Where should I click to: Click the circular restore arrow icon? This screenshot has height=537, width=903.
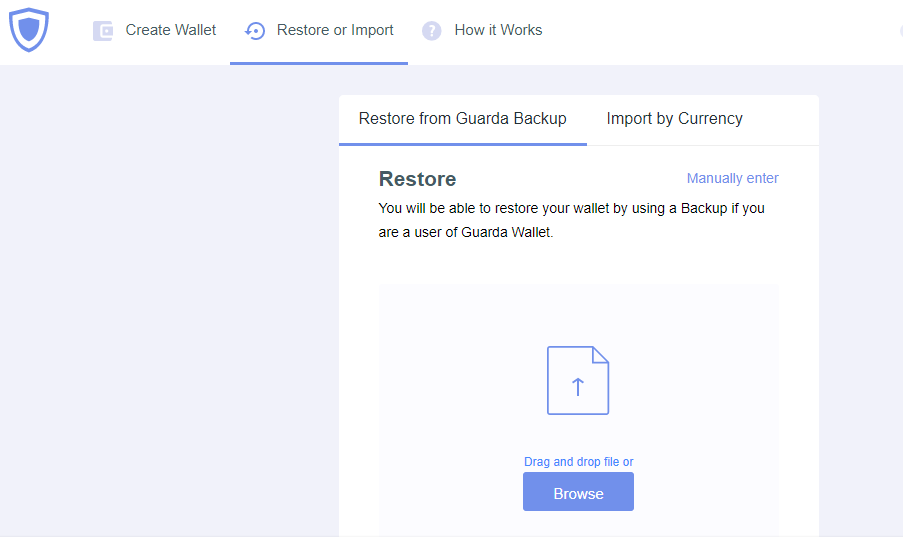tap(255, 31)
